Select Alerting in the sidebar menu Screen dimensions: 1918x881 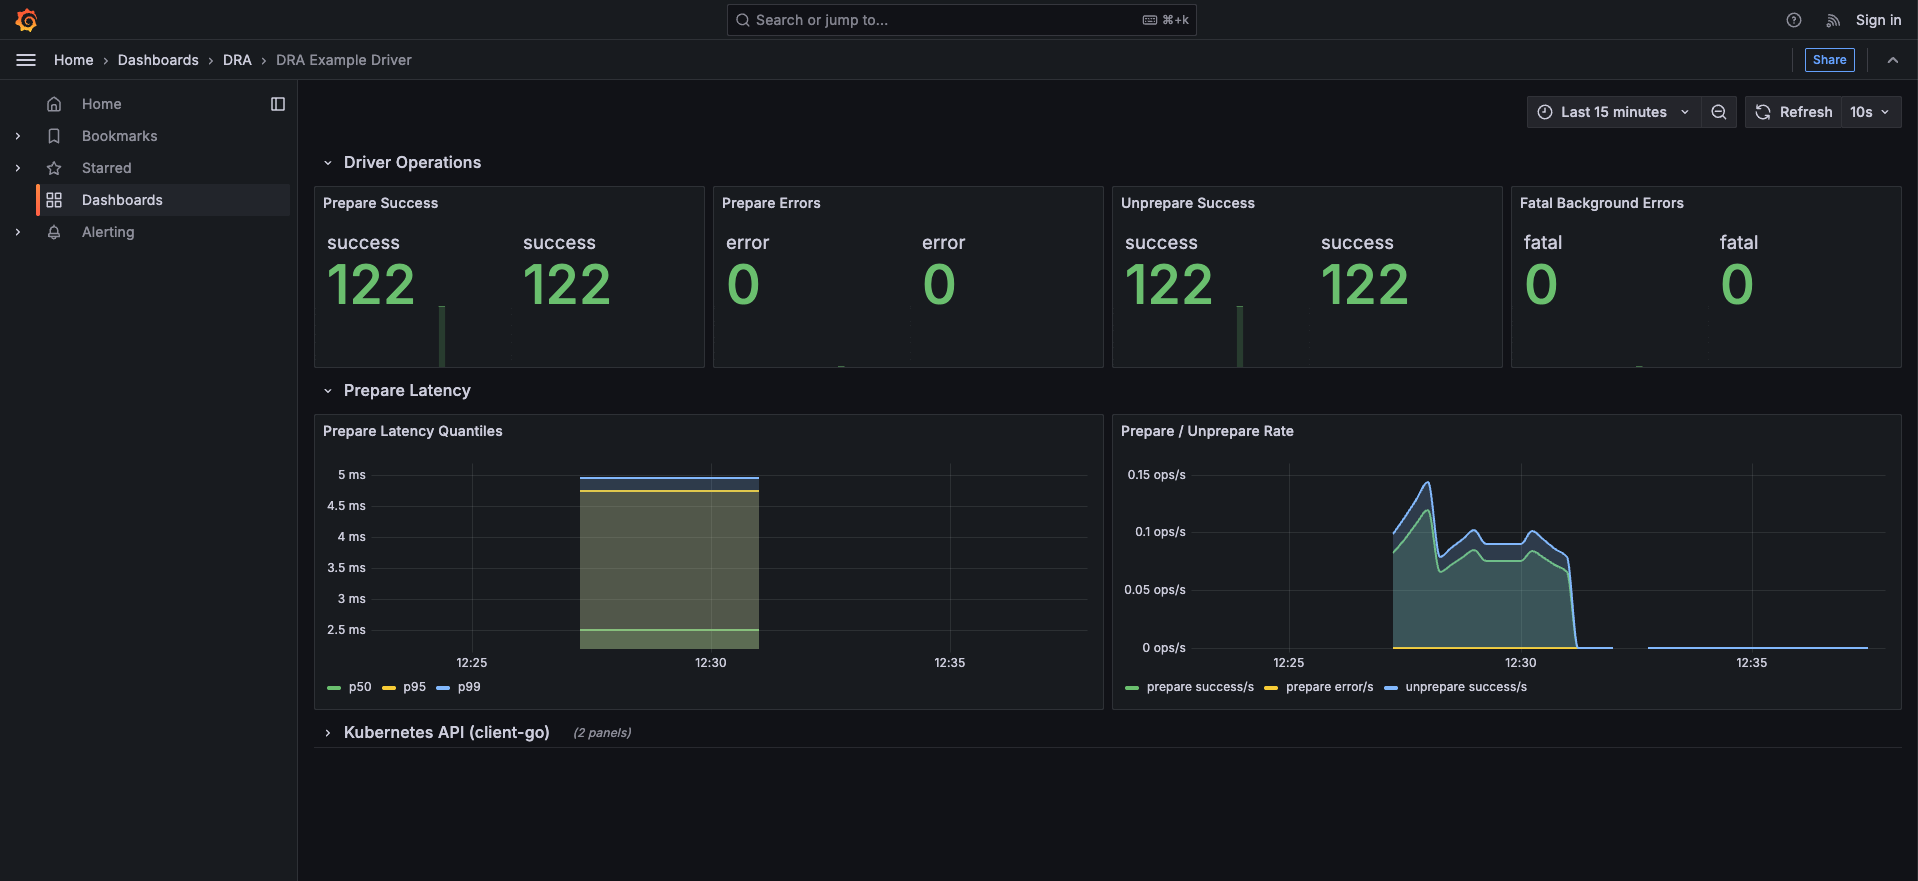[108, 232]
